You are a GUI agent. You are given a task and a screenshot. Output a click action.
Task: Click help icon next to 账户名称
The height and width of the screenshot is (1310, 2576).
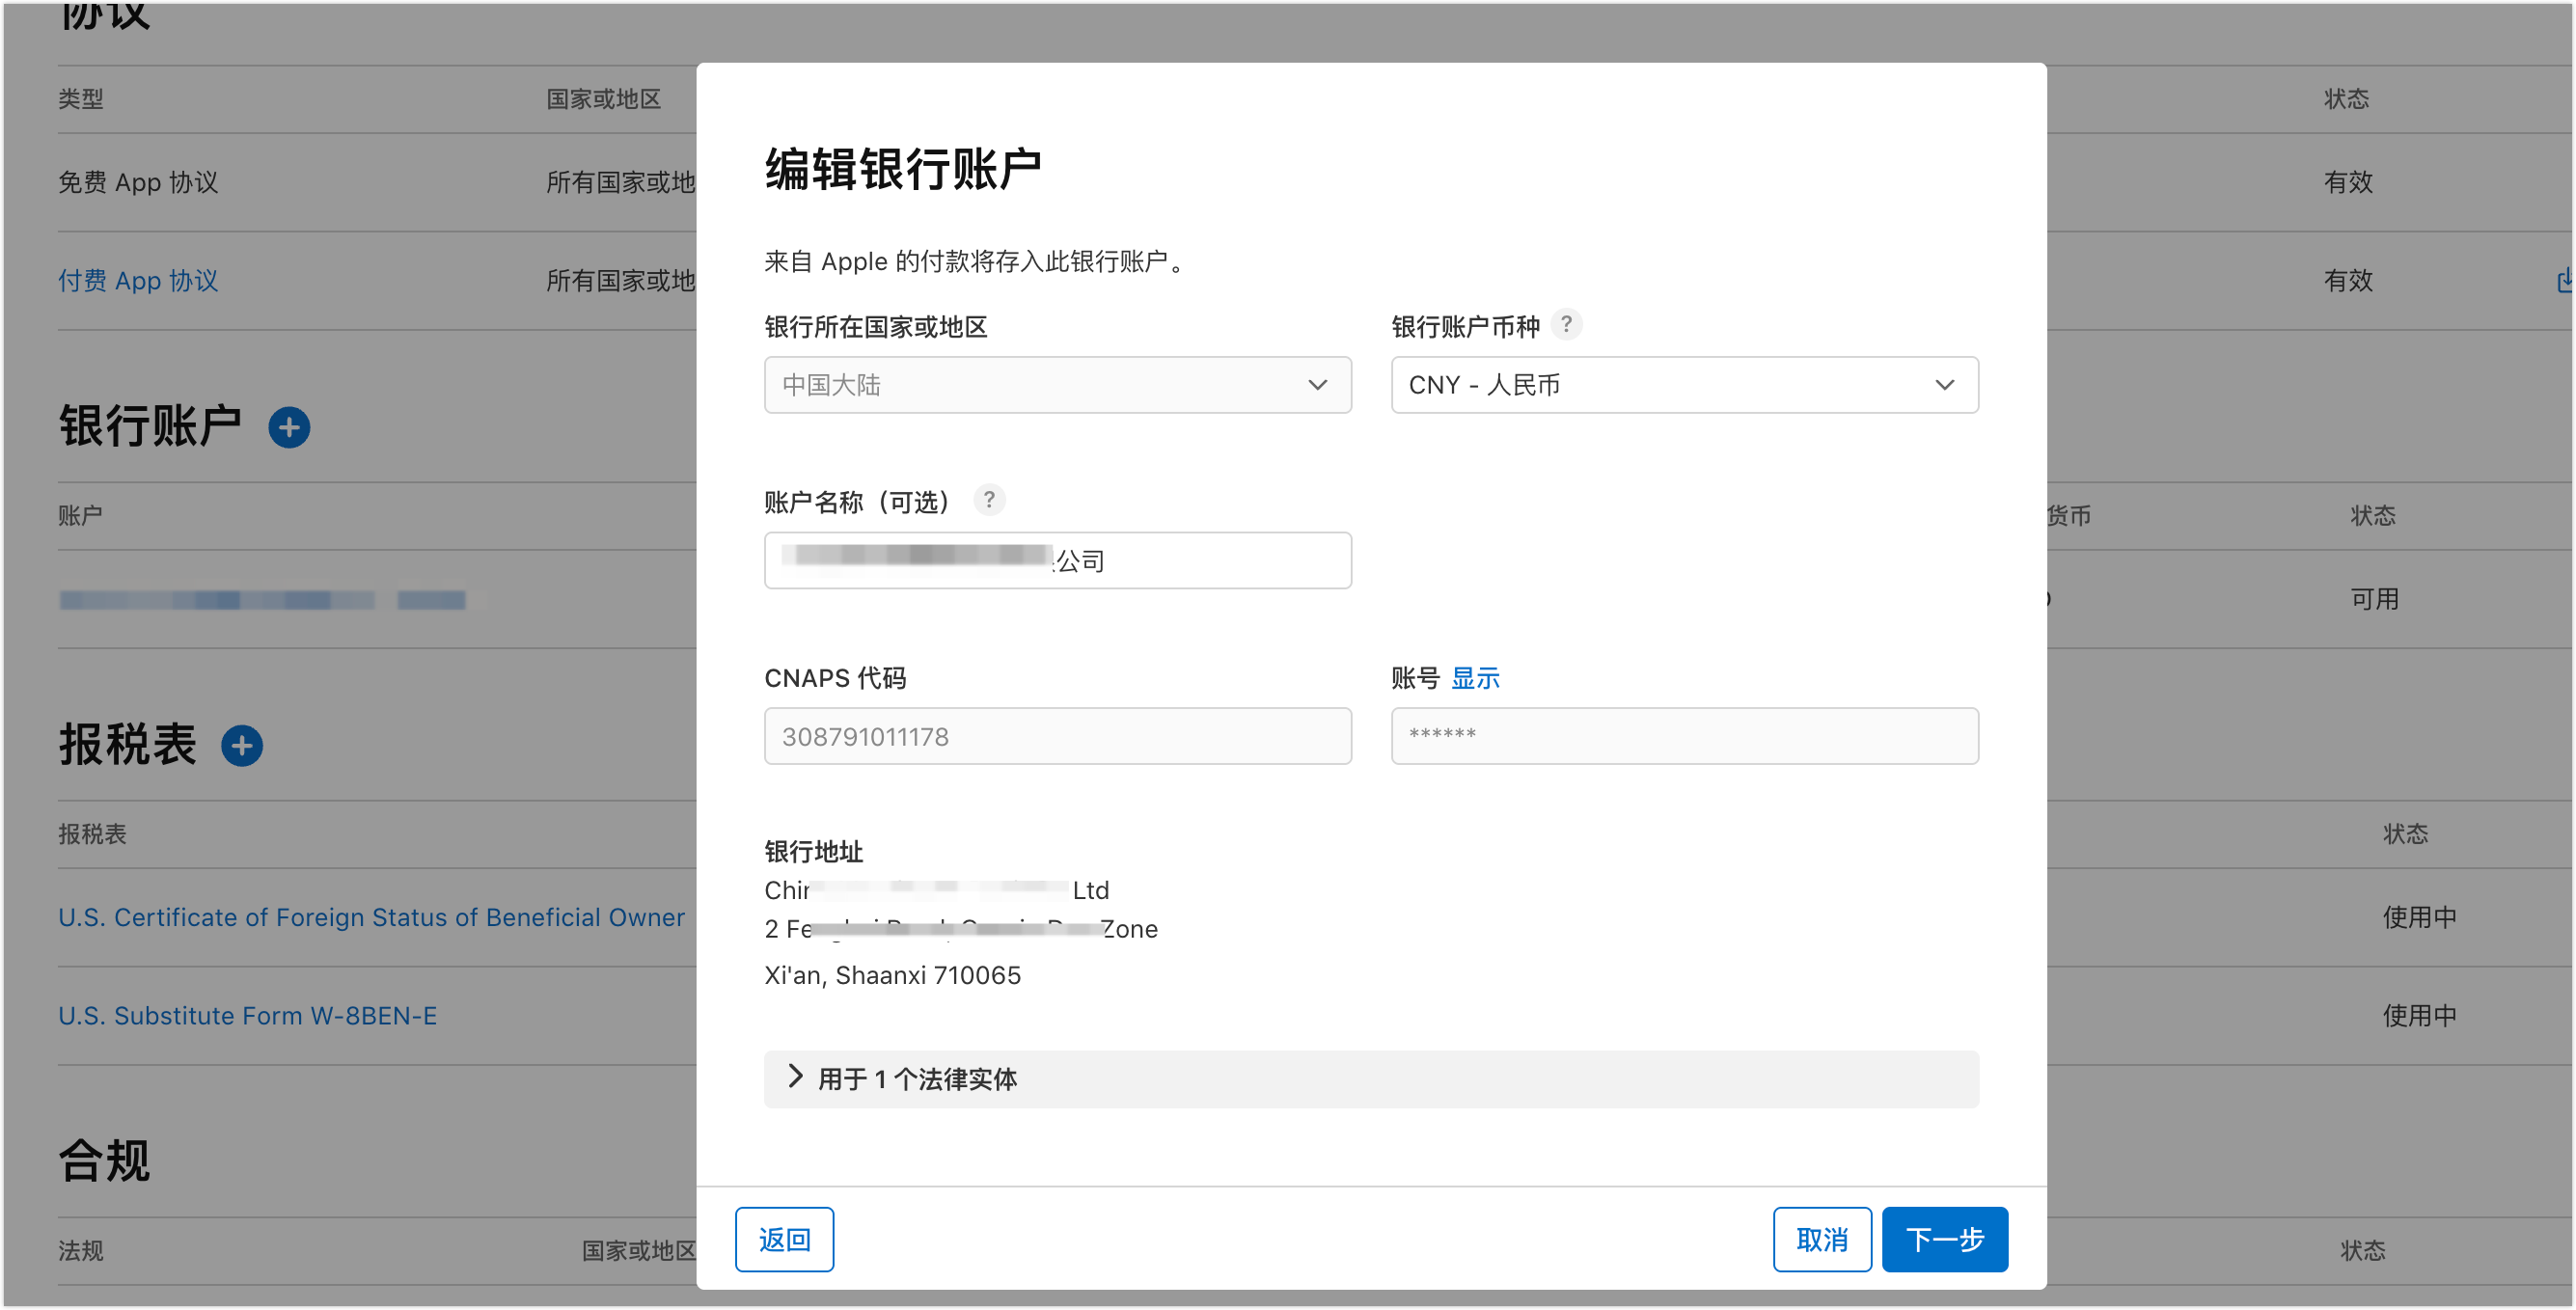coord(989,500)
